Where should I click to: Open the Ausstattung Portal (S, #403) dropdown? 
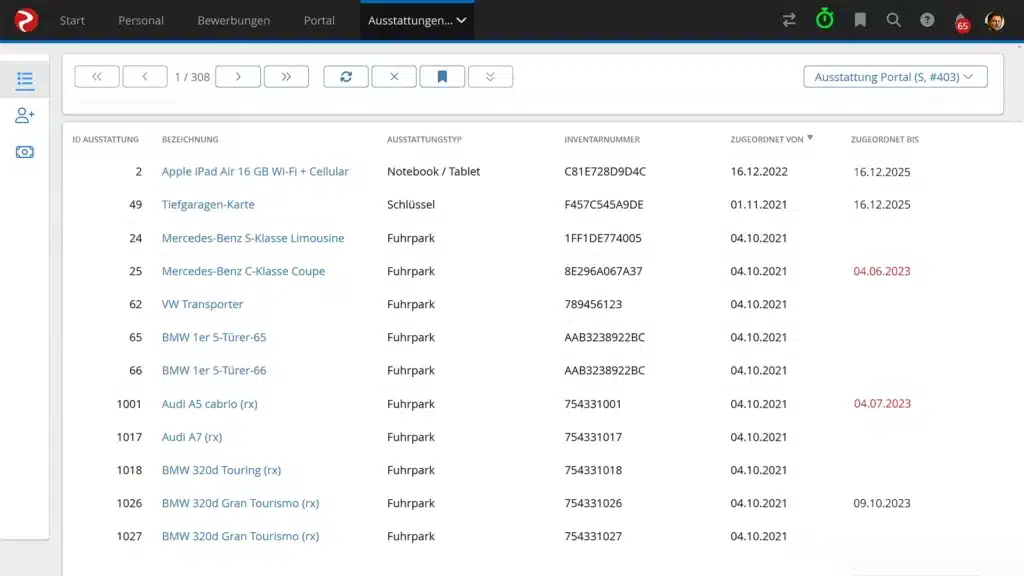click(x=895, y=76)
